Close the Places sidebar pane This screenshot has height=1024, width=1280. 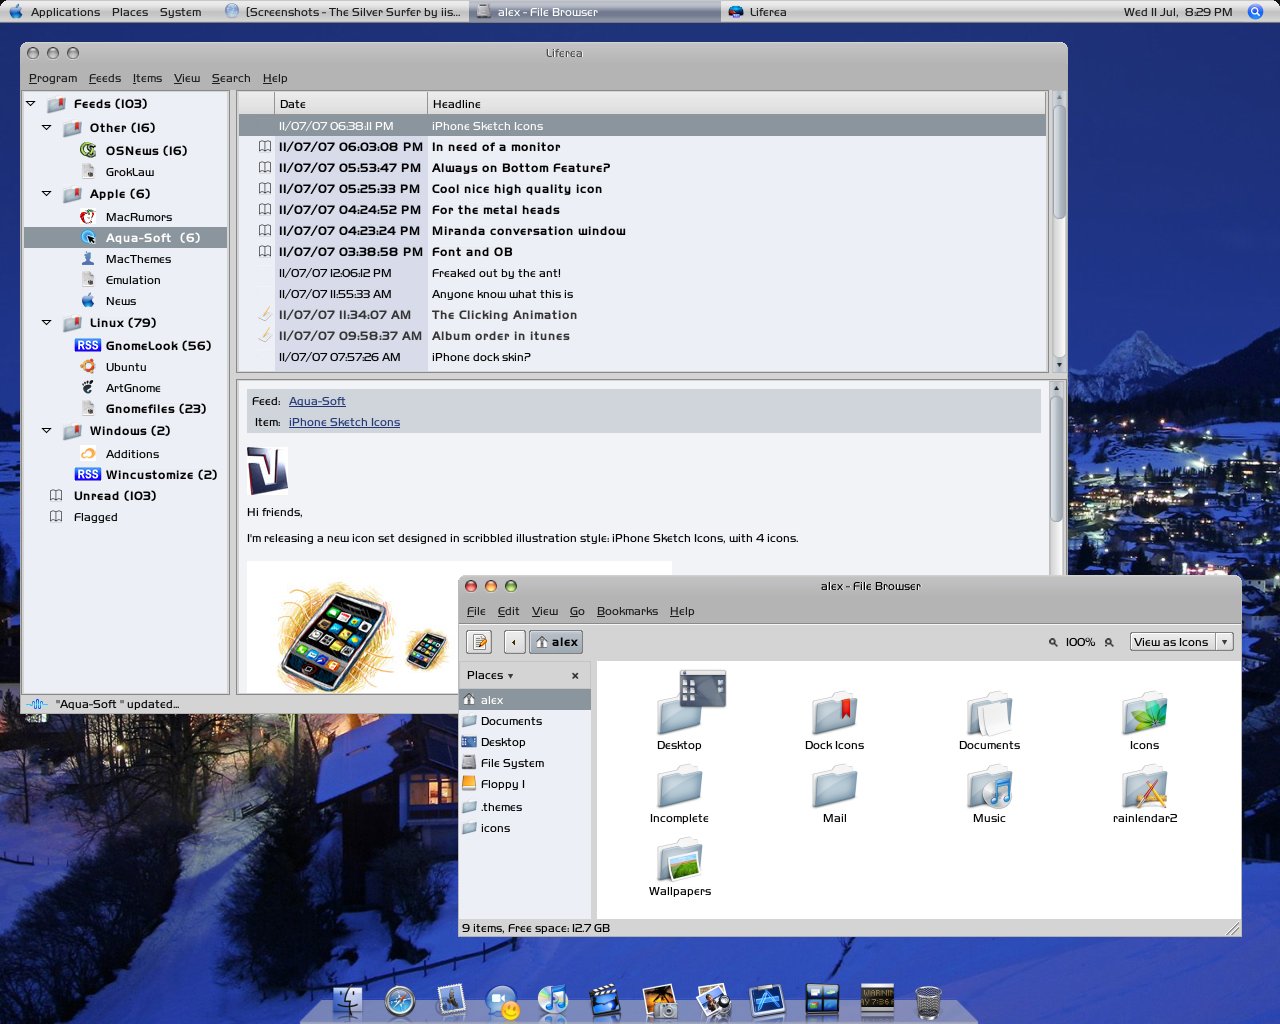pyautogui.click(x=575, y=676)
